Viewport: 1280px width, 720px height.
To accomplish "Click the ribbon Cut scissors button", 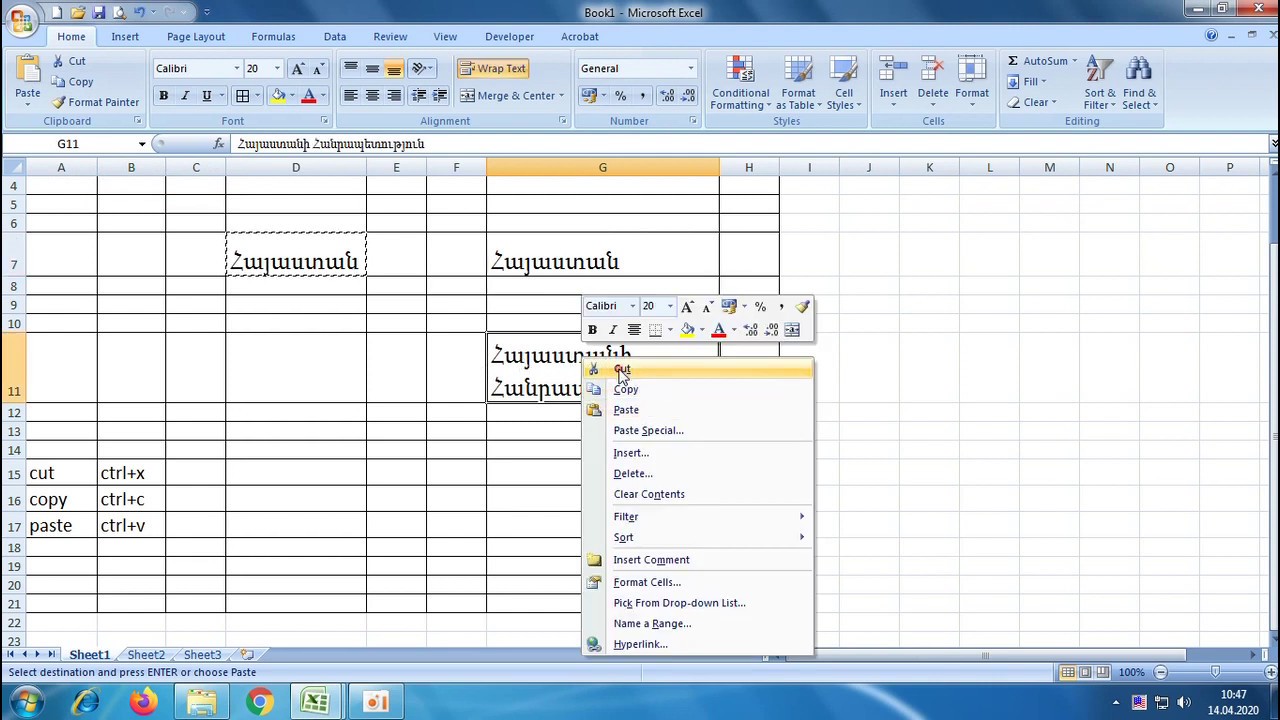I will point(68,61).
